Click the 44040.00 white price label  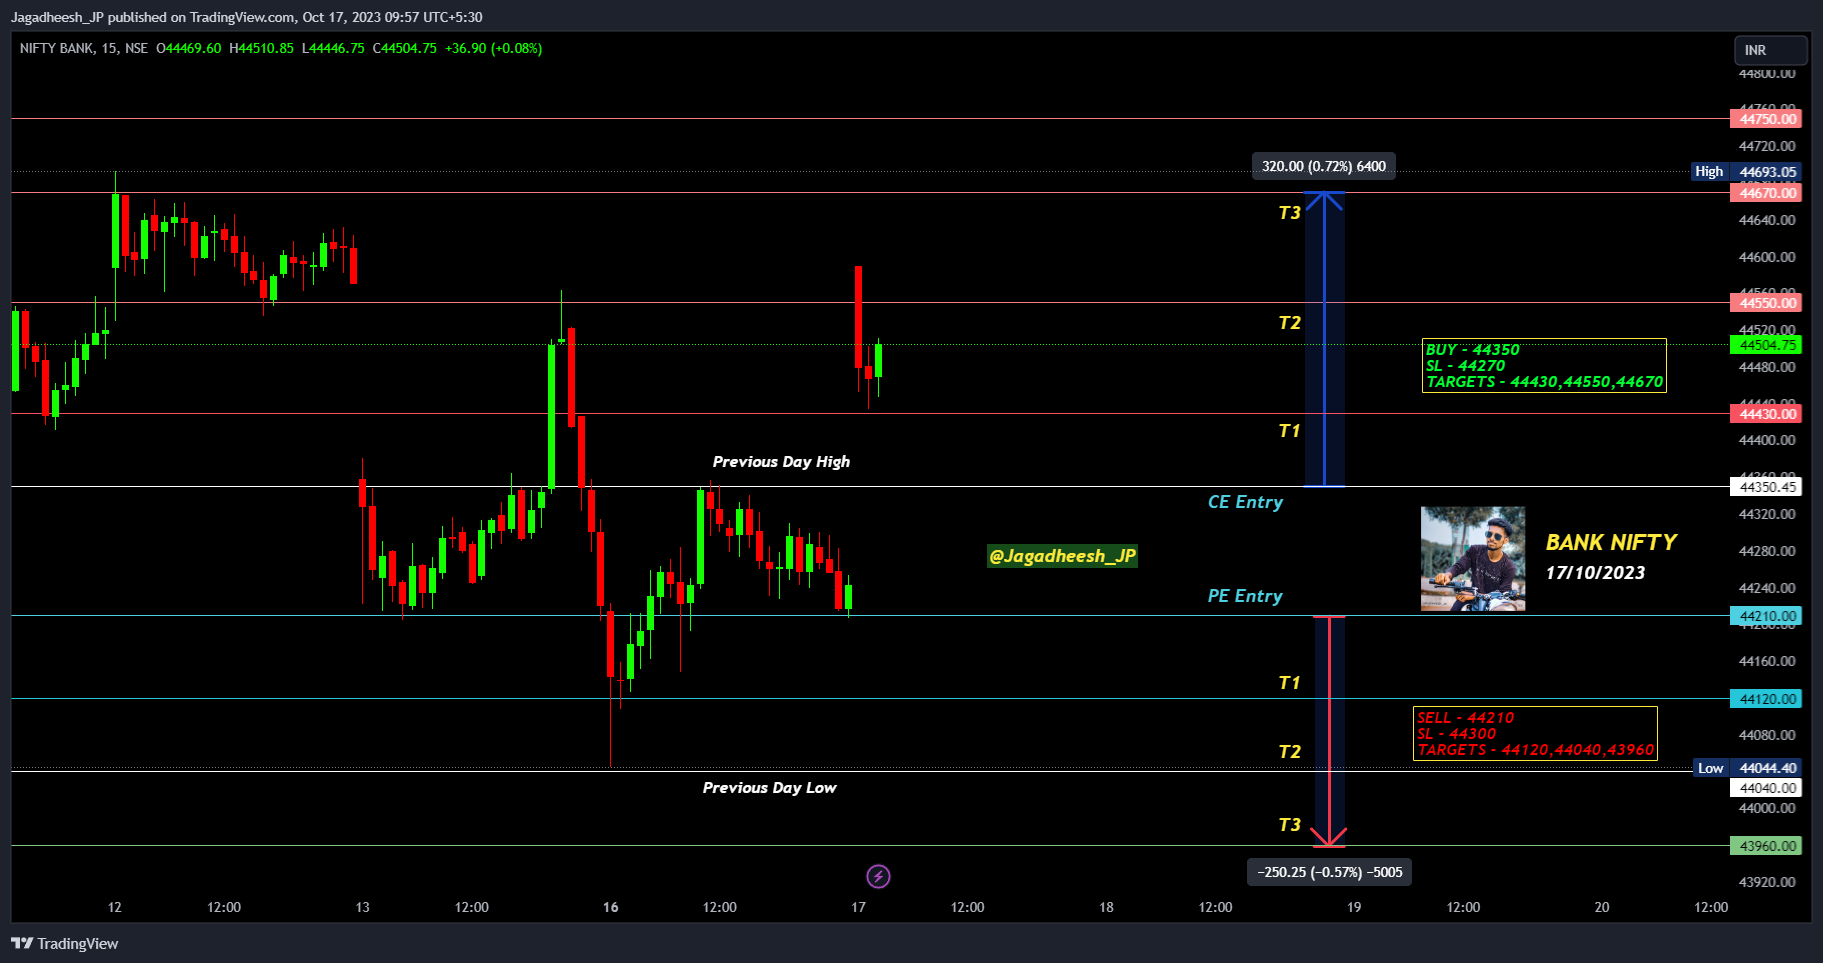[x=1766, y=788]
